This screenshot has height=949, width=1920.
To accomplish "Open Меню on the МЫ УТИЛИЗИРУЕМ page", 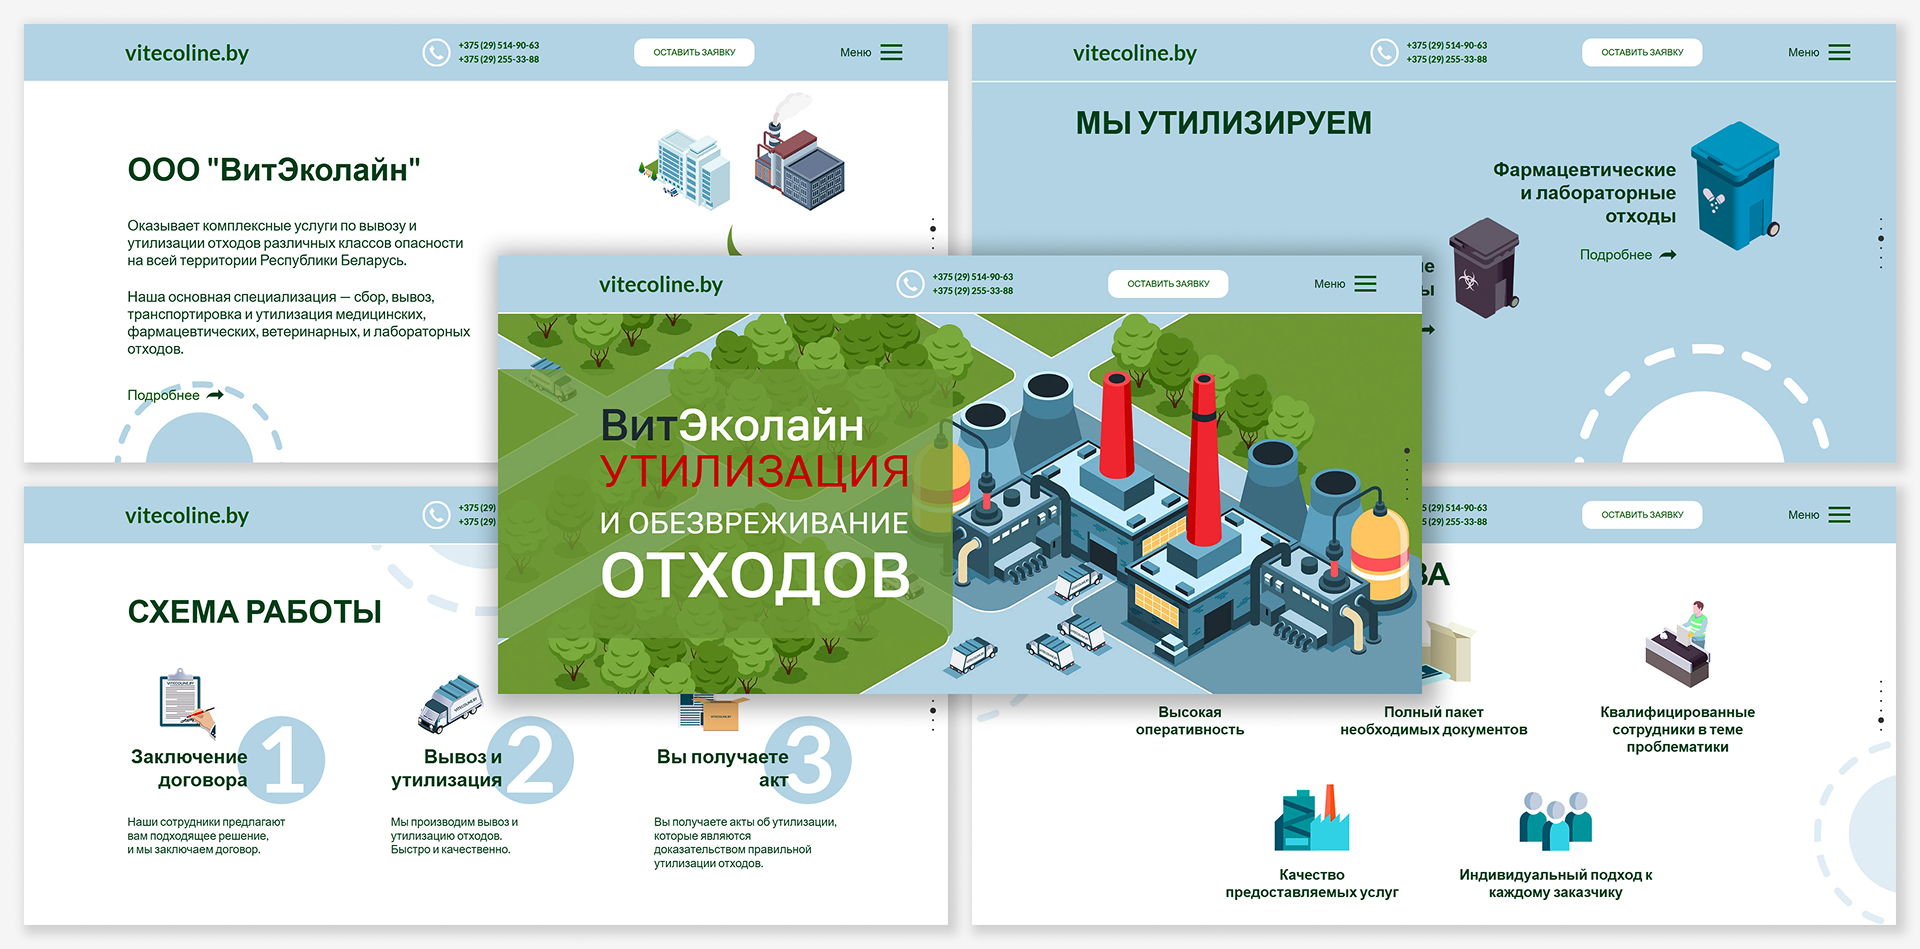I will 1819,53.
